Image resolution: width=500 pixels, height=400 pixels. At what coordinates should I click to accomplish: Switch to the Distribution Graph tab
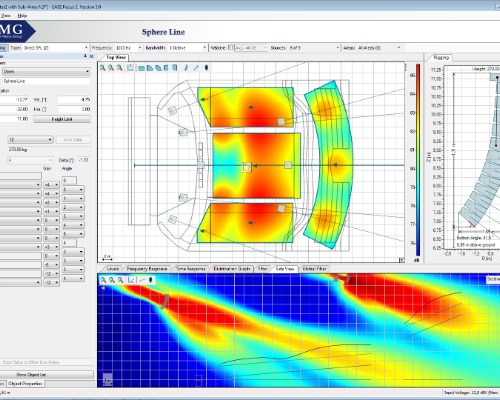click(232, 269)
